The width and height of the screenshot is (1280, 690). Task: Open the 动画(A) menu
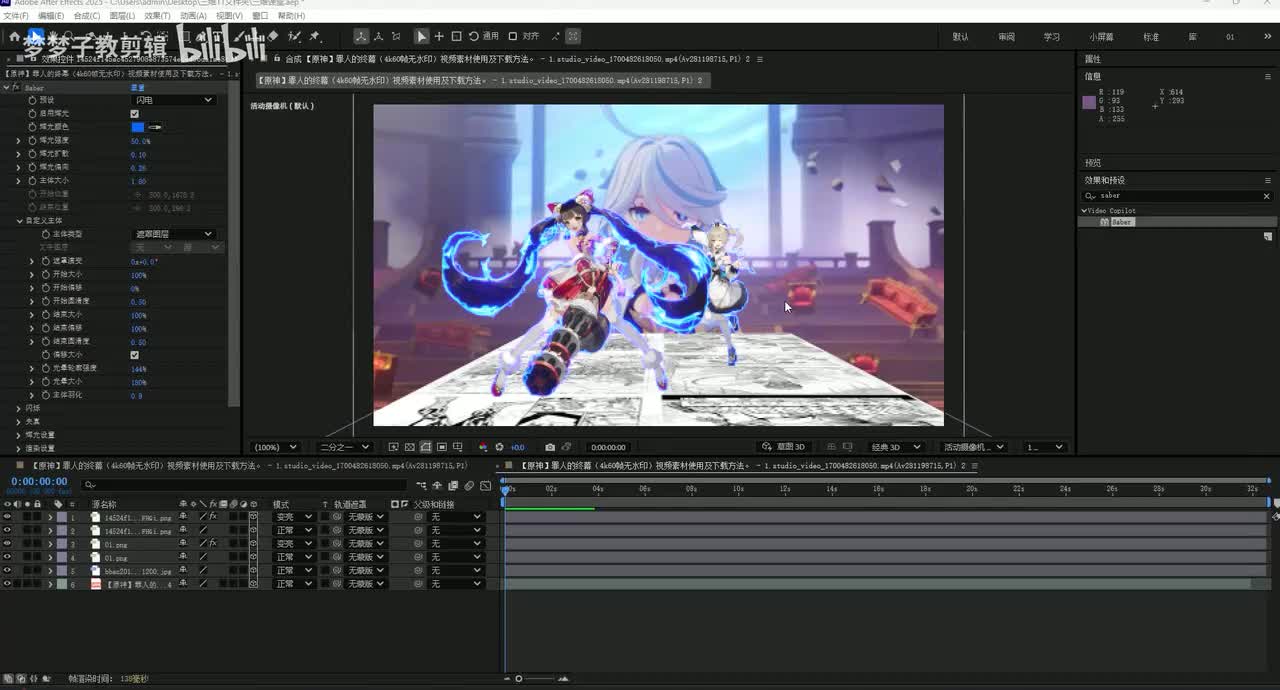click(193, 16)
